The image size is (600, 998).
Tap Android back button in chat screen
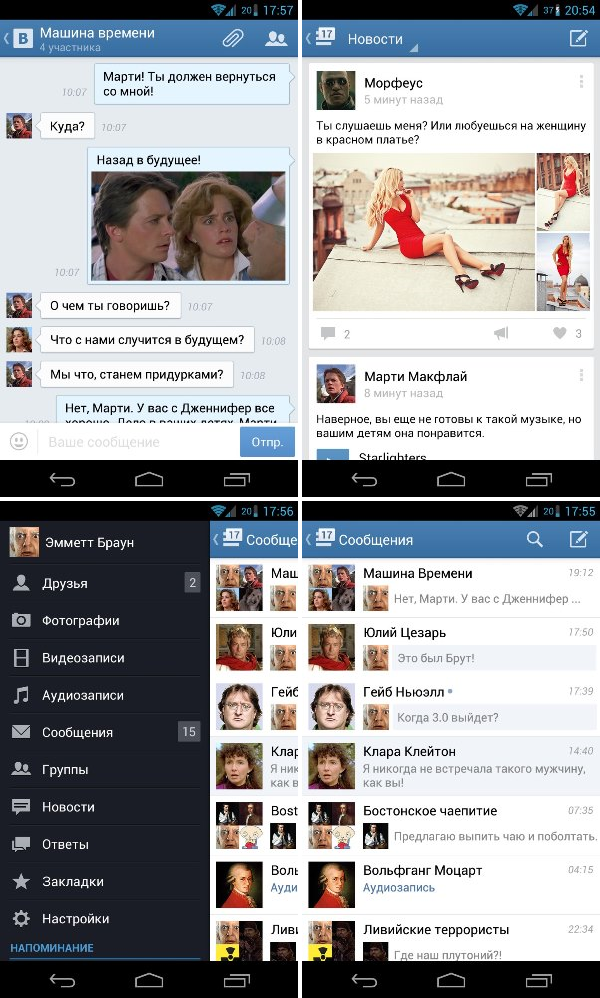[x=62, y=479]
